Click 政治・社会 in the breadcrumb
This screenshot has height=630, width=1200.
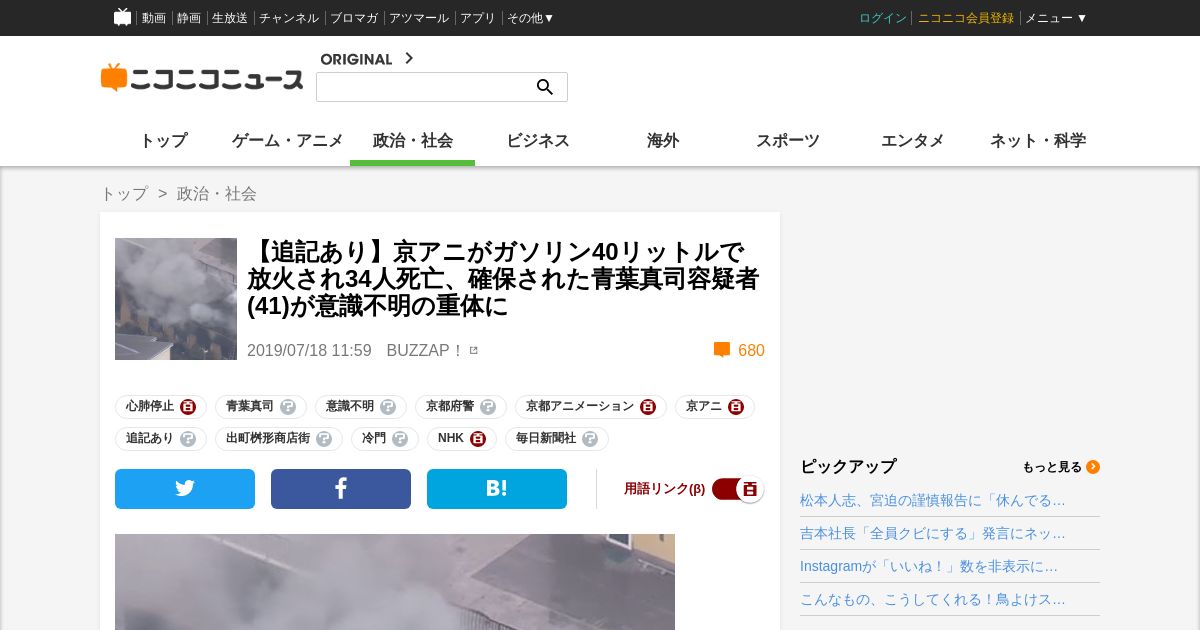click(217, 194)
